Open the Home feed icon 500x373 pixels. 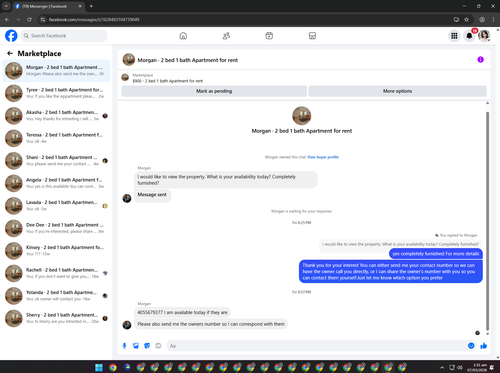coord(183,36)
